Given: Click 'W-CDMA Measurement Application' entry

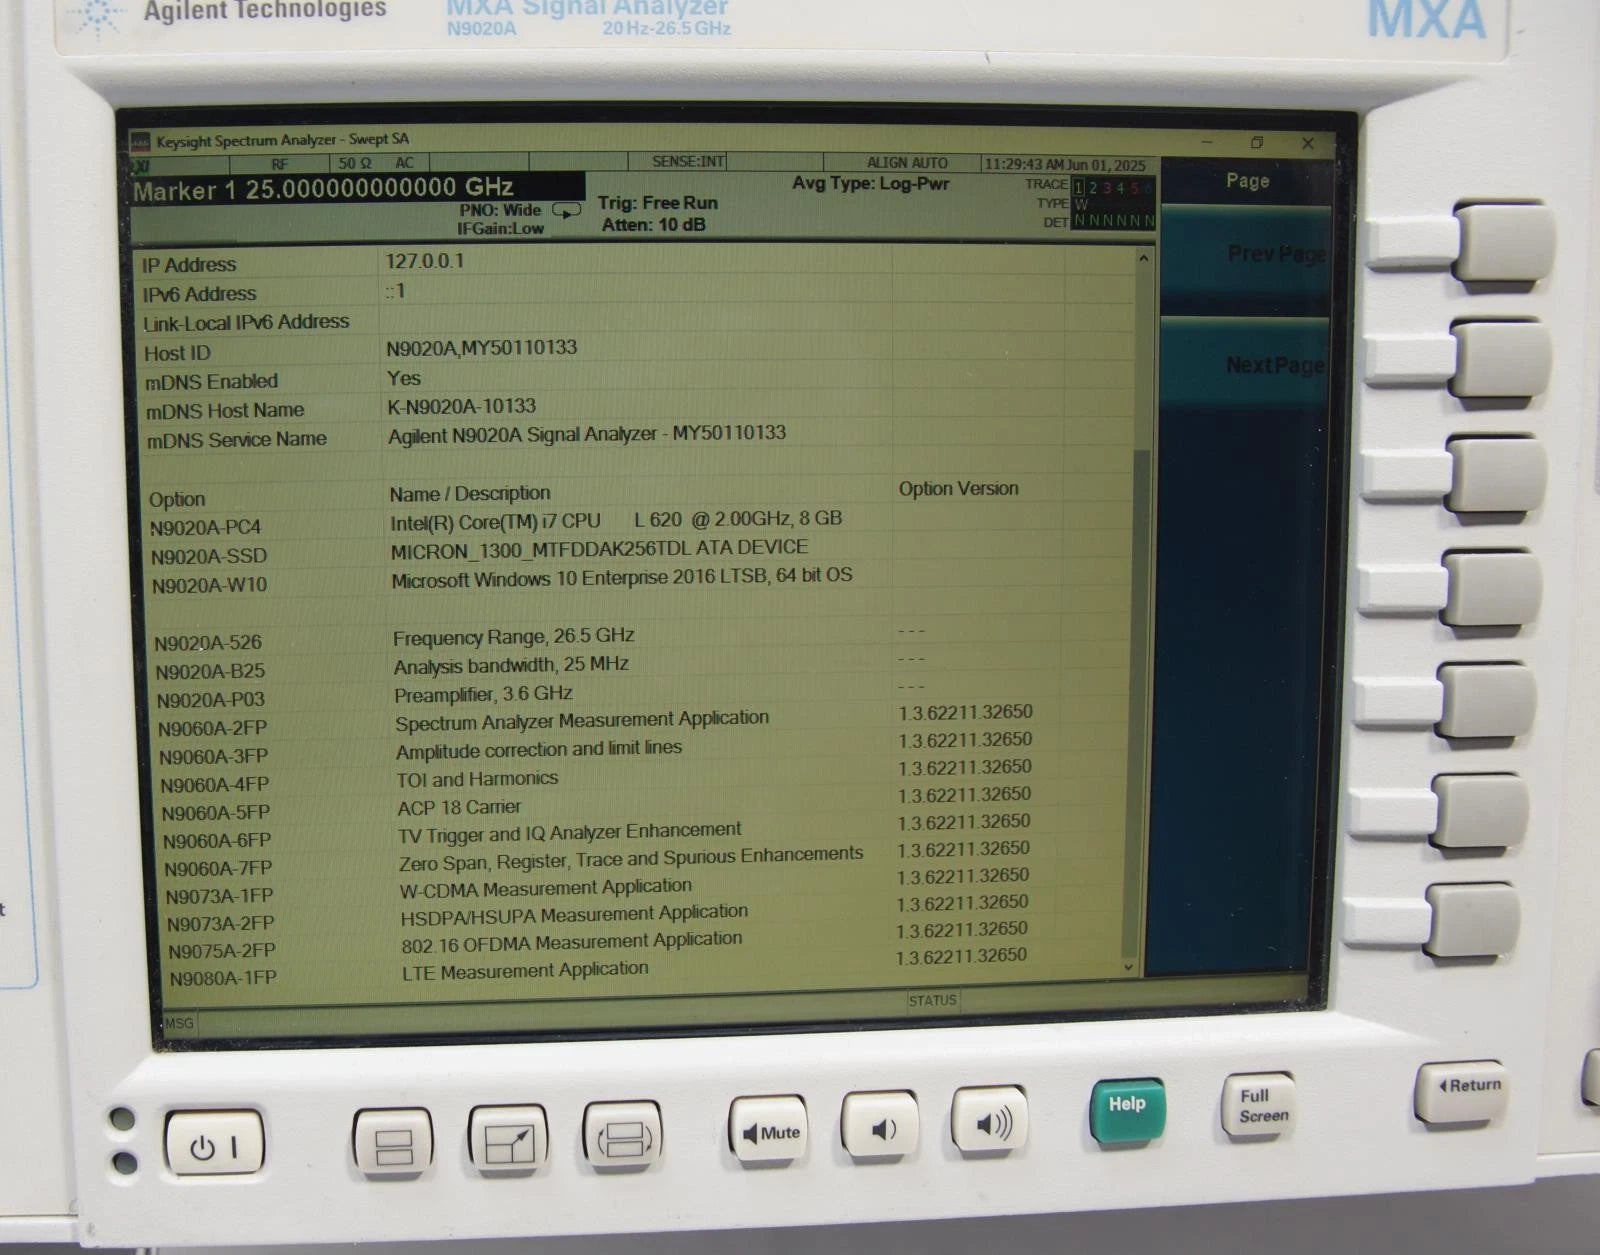Looking at the screenshot, I should tap(546, 888).
